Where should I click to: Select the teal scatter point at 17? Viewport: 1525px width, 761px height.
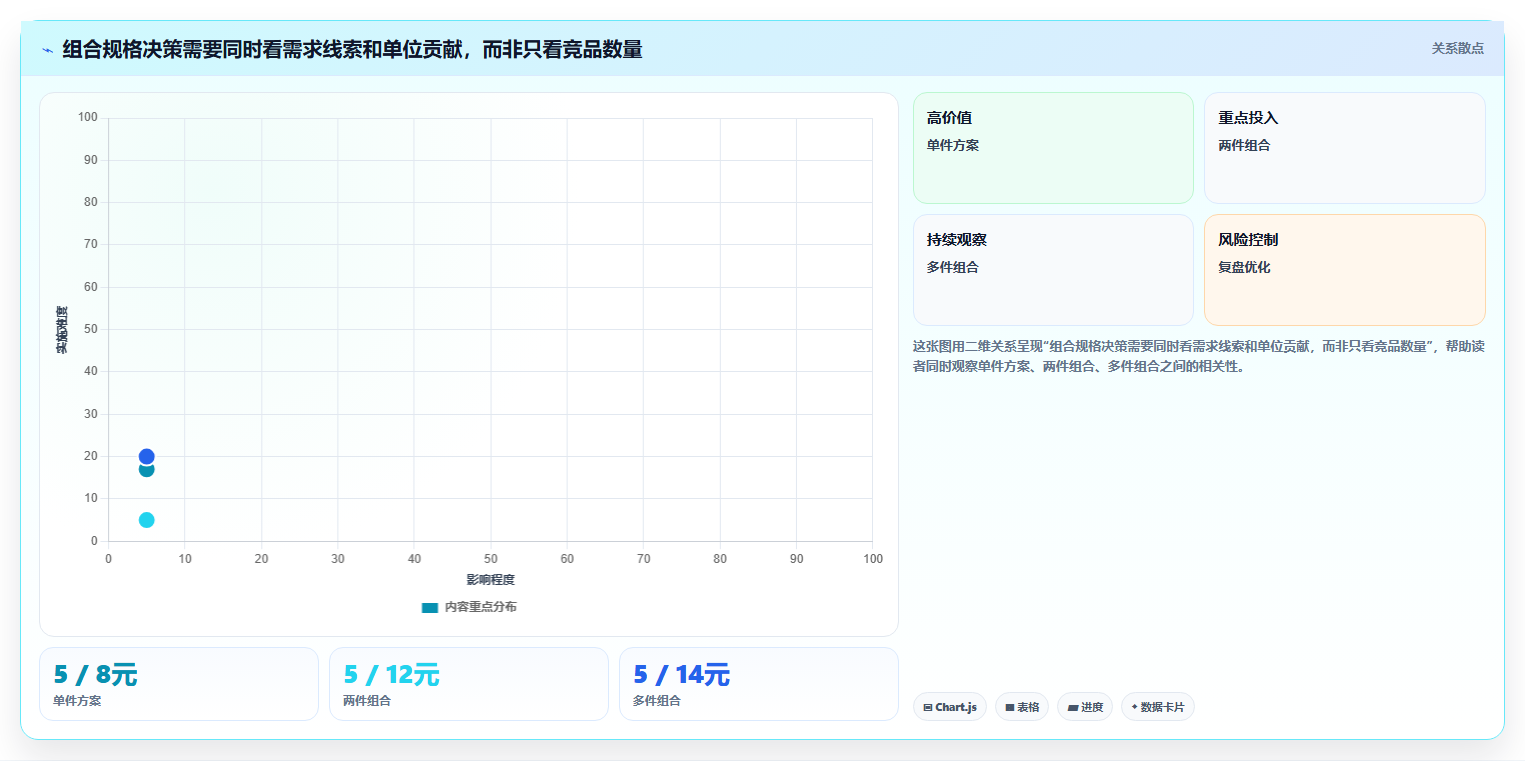click(x=146, y=470)
